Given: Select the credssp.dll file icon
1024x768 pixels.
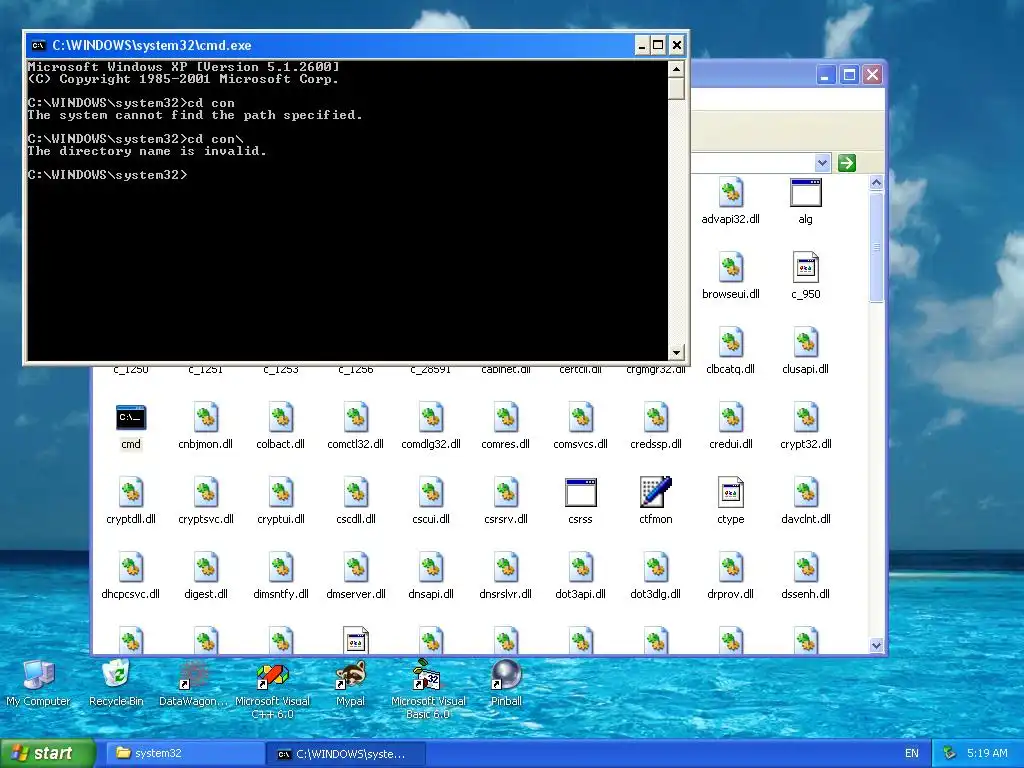Looking at the screenshot, I should pyautogui.click(x=656, y=418).
